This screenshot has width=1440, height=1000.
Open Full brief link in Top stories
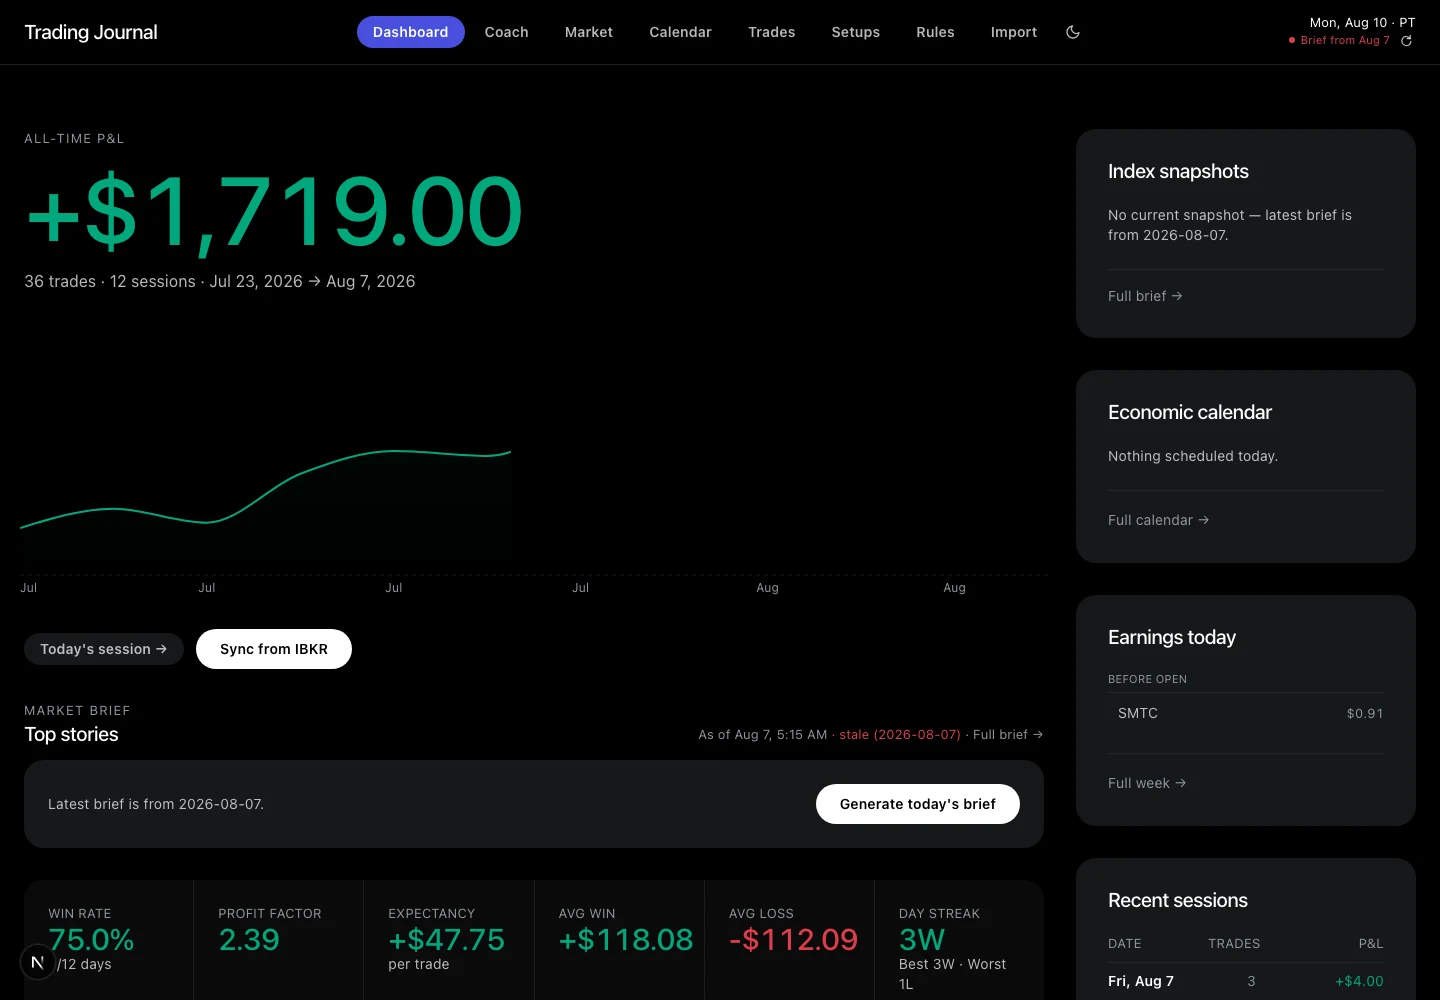point(1008,734)
